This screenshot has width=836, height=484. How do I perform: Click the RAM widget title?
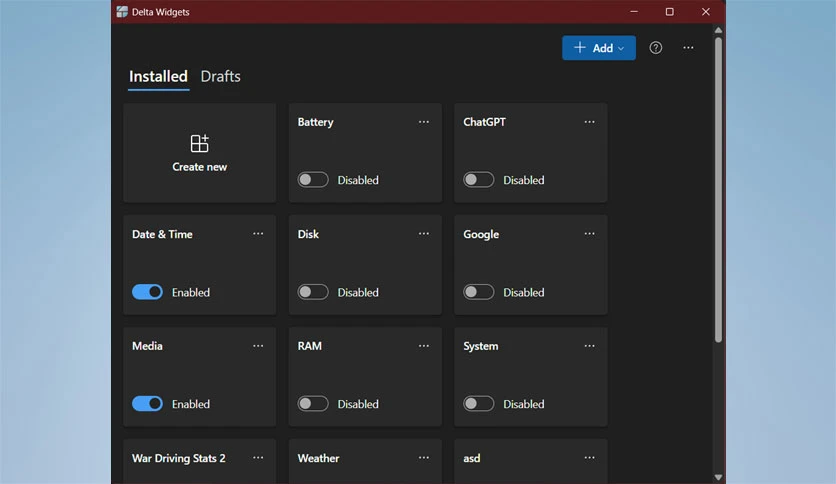click(310, 346)
